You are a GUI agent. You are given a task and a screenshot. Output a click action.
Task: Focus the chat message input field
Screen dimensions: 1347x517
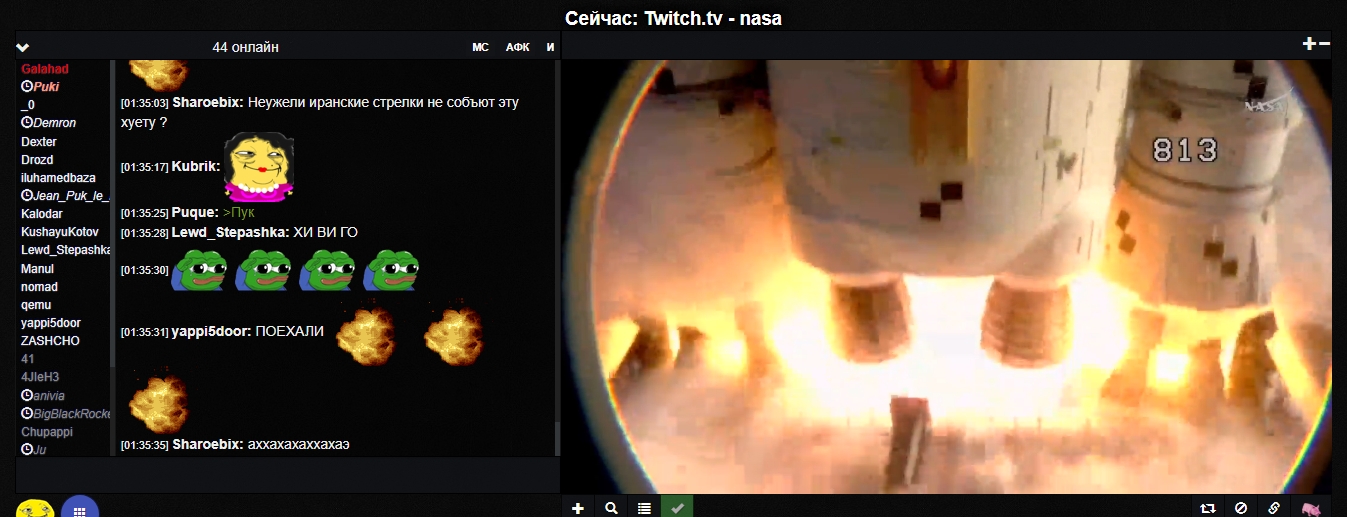(288, 475)
